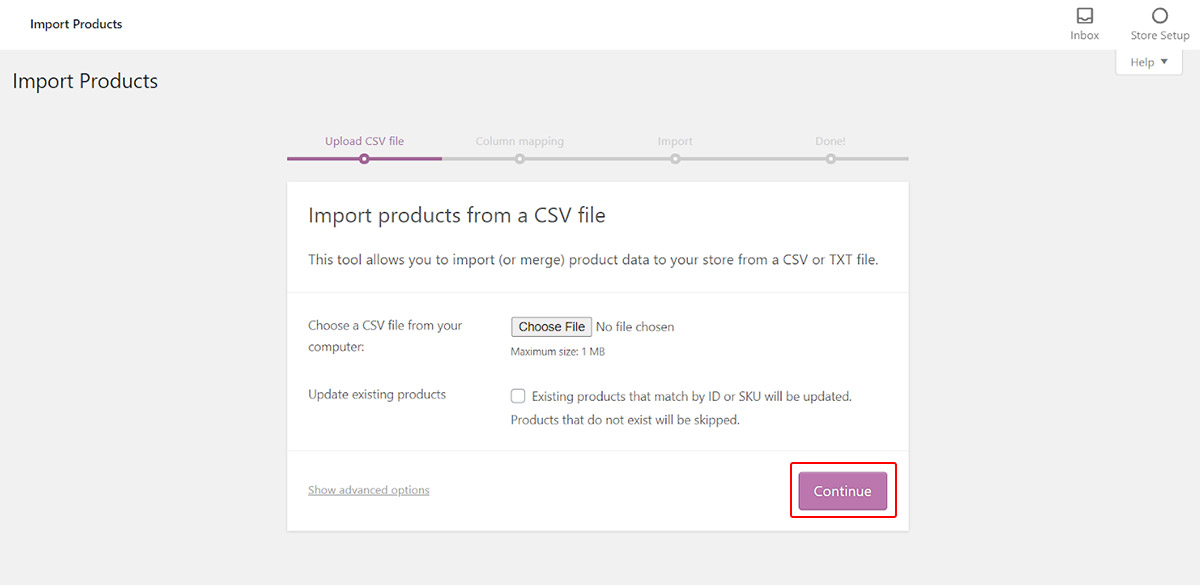
Task: Click the 'Existing products that match' checkbox label
Action: pos(691,396)
